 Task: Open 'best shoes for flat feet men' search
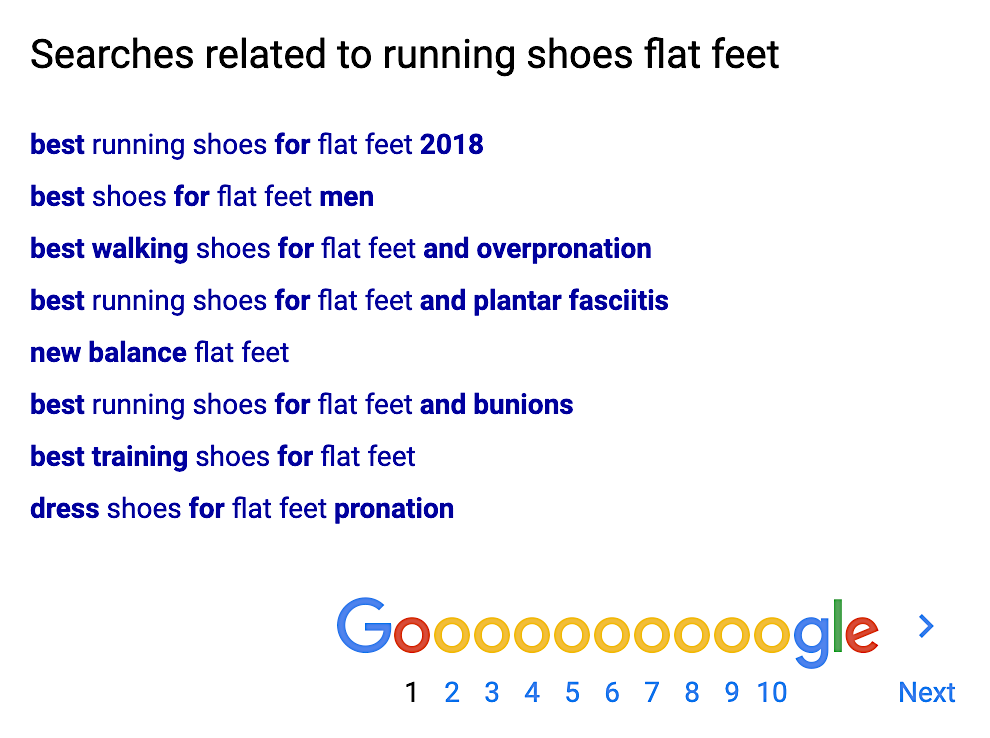(x=202, y=196)
